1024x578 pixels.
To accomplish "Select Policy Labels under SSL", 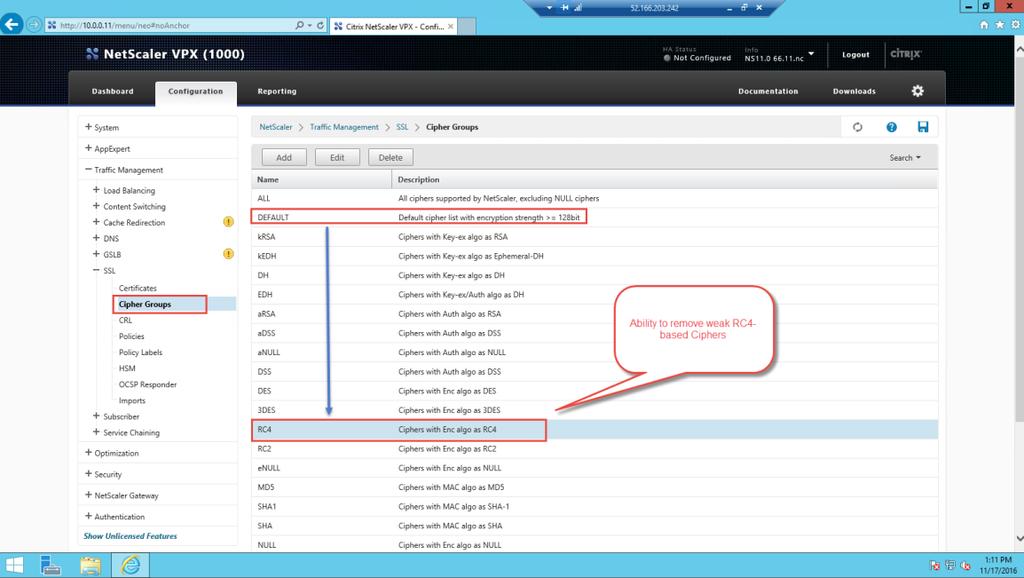I will click(140, 352).
